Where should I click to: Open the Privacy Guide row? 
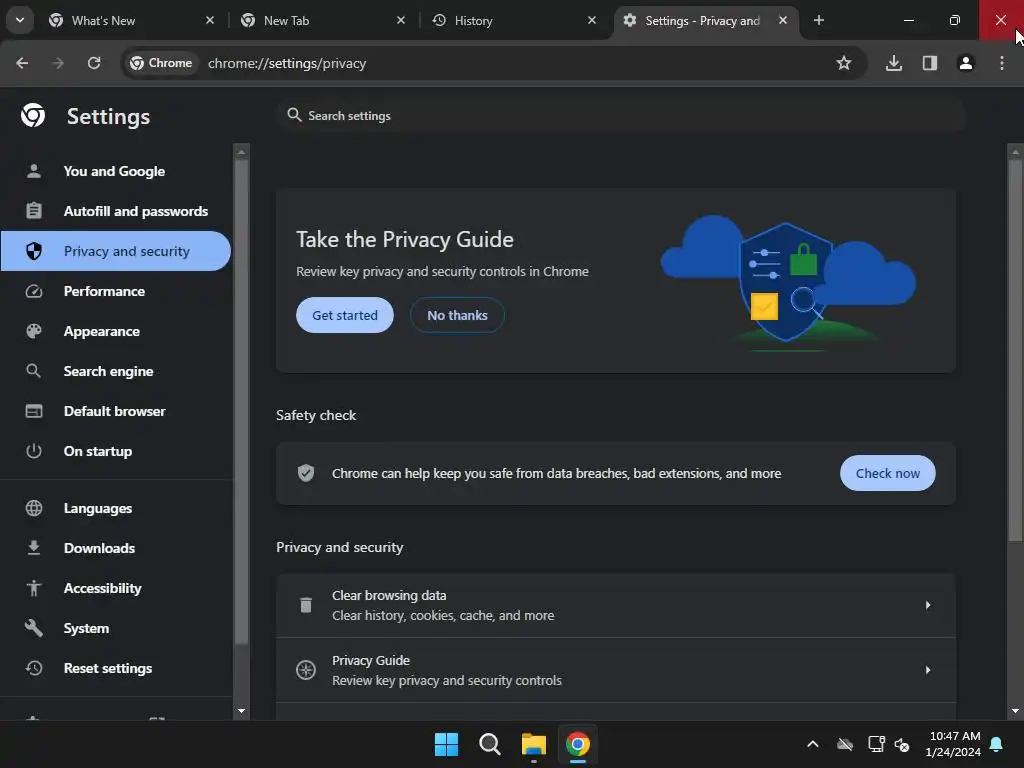coord(616,670)
